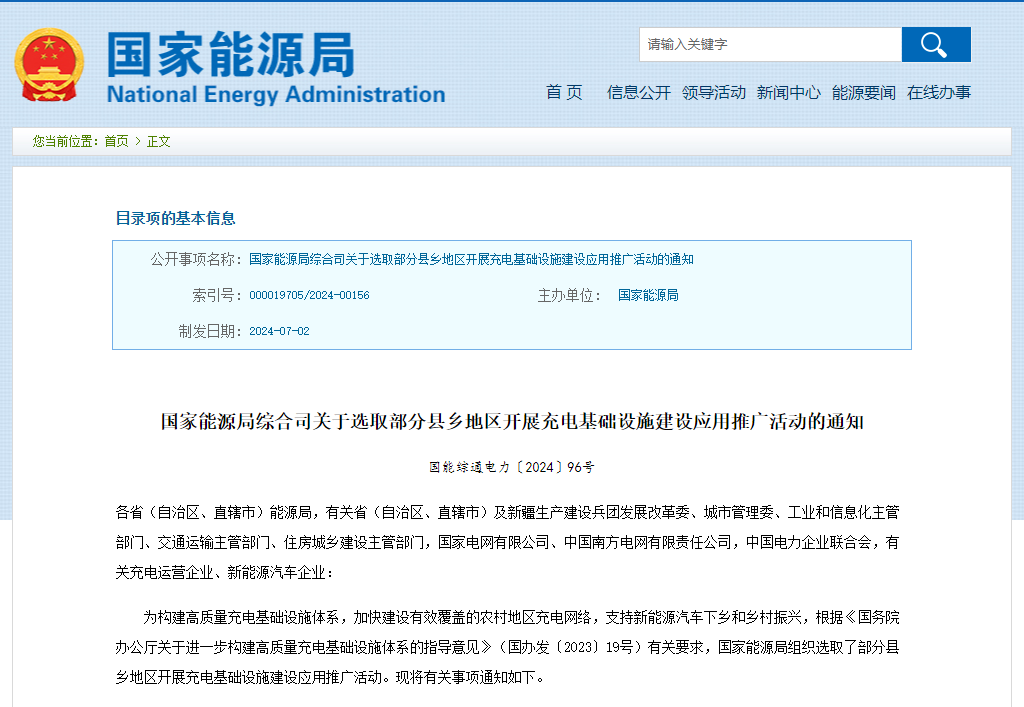Open the 能源要闻 navigation item
Image resolution: width=1024 pixels, height=707 pixels.
click(864, 92)
